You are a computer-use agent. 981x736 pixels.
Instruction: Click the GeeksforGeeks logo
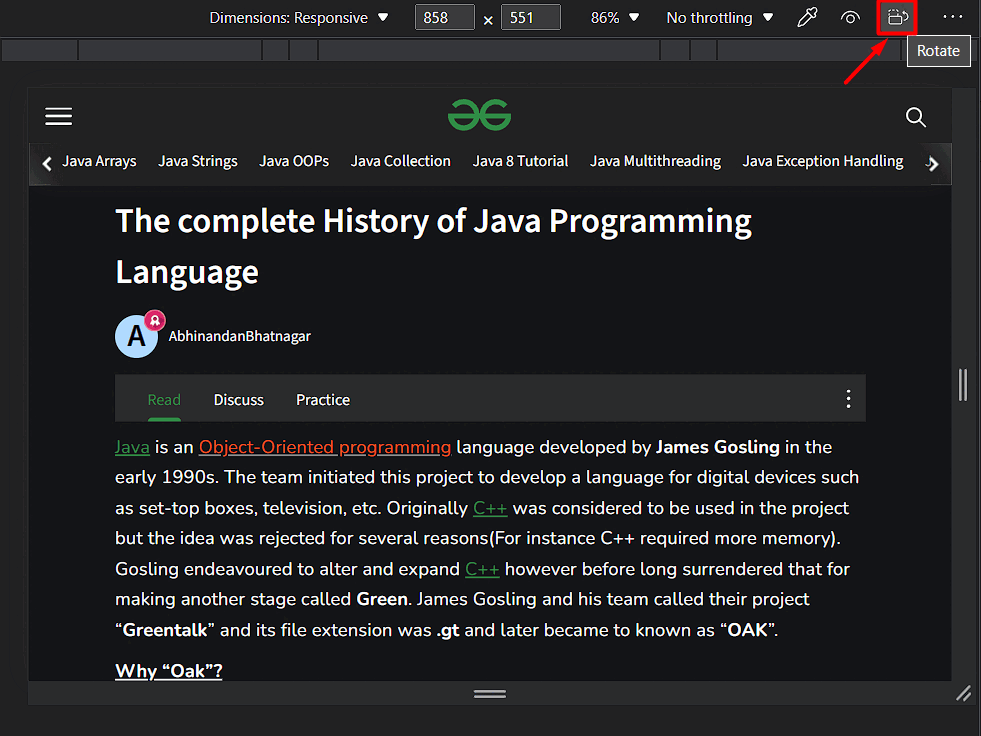479,116
